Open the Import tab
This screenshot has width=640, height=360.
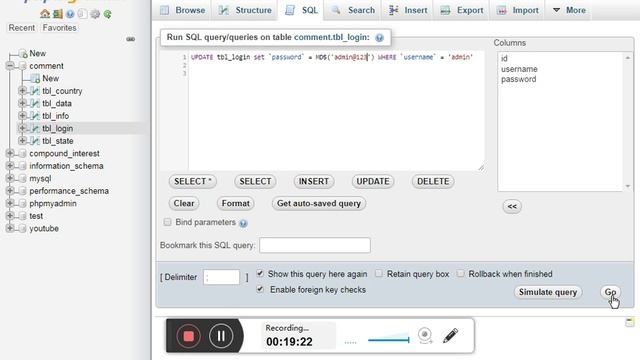pos(518,10)
